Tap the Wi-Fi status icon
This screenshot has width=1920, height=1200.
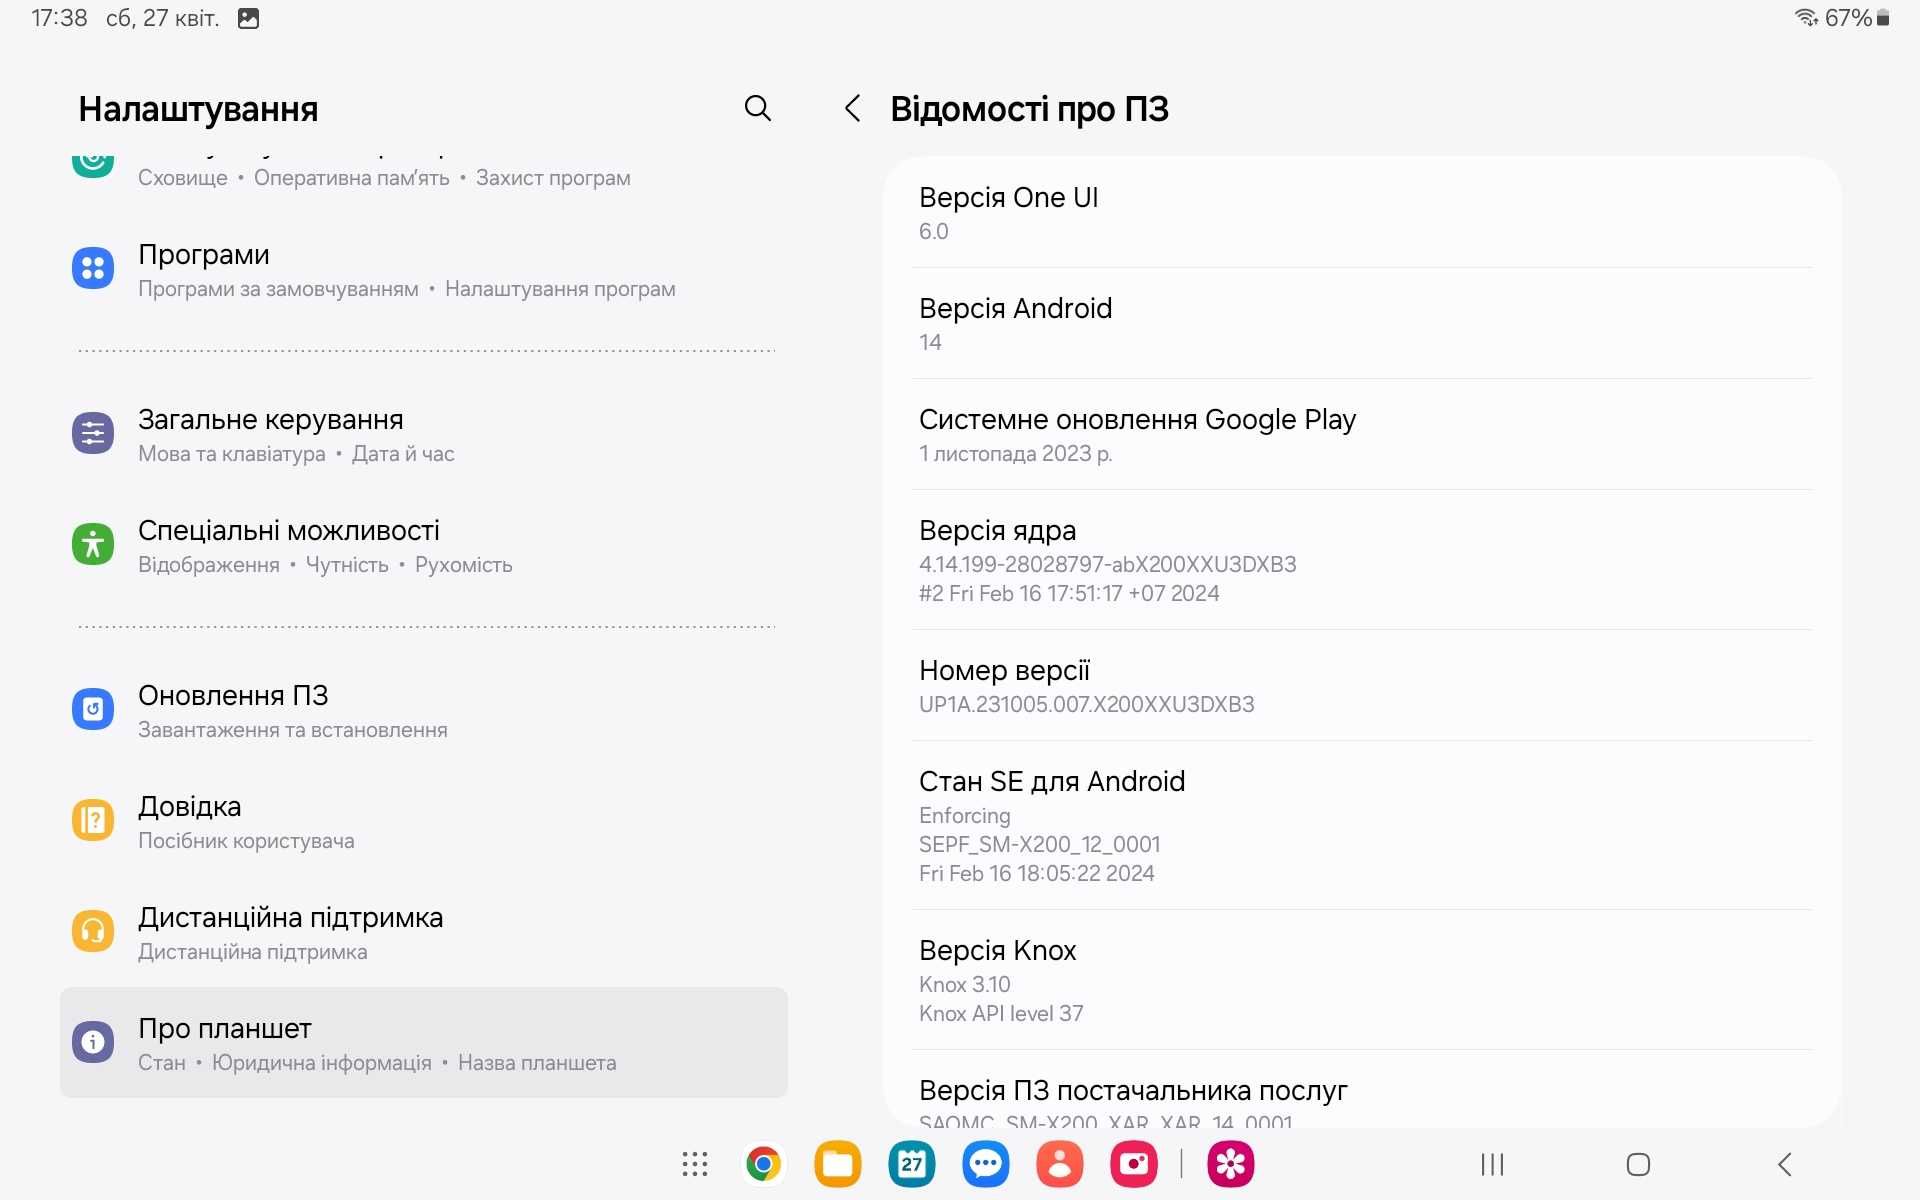coord(1806,18)
